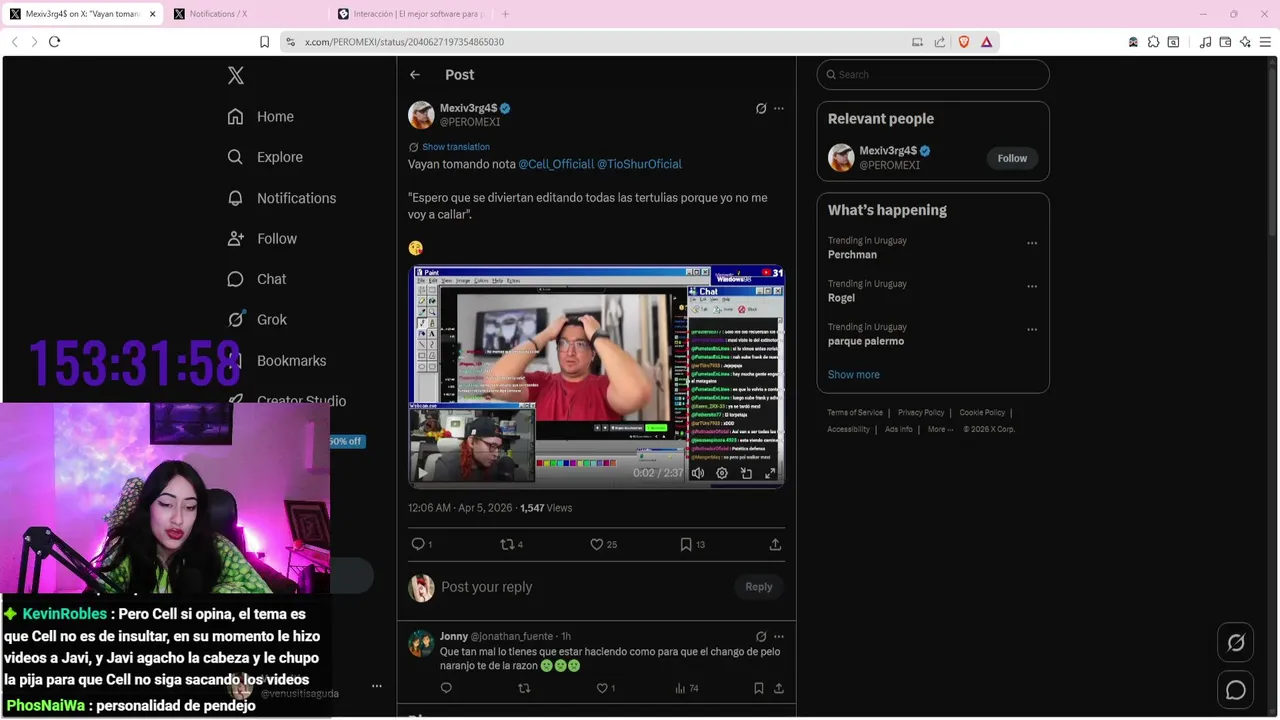Expand video to fullscreen
The height and width of the screenshot is (720, 1280).
pyautogui.click(x=770, y=473)
